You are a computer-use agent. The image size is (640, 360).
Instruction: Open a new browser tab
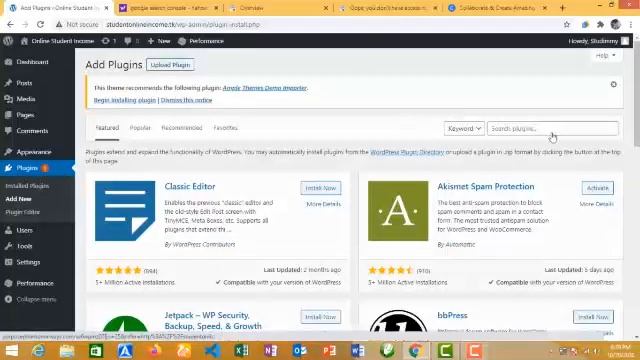pyautogui.click(x=562, y=8)
